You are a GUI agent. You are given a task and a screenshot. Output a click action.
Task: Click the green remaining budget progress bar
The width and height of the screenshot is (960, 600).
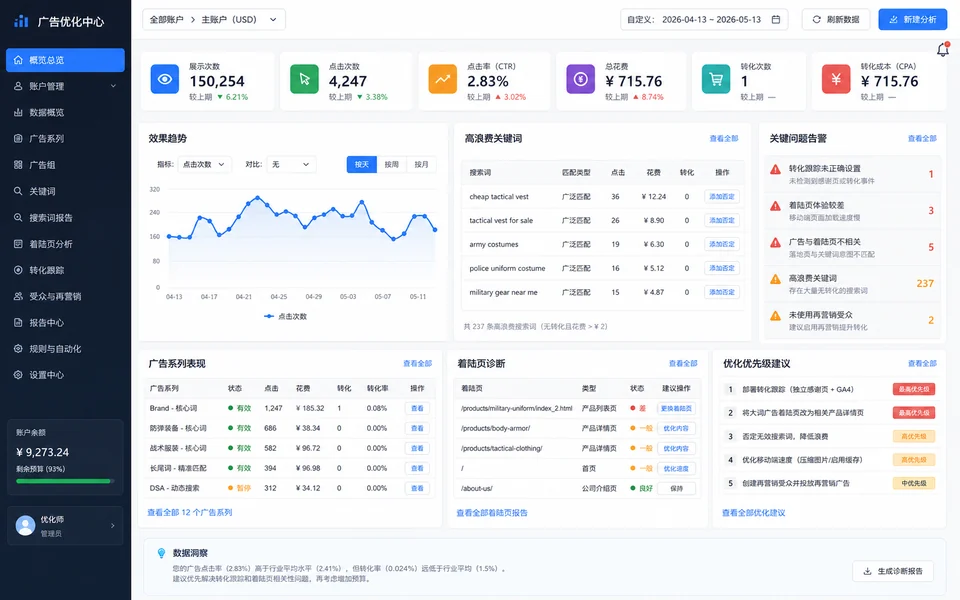pos(65,481)
